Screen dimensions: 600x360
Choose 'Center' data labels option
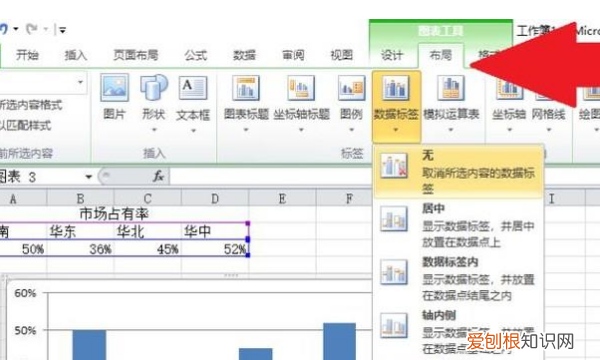(x=458, y=225)
